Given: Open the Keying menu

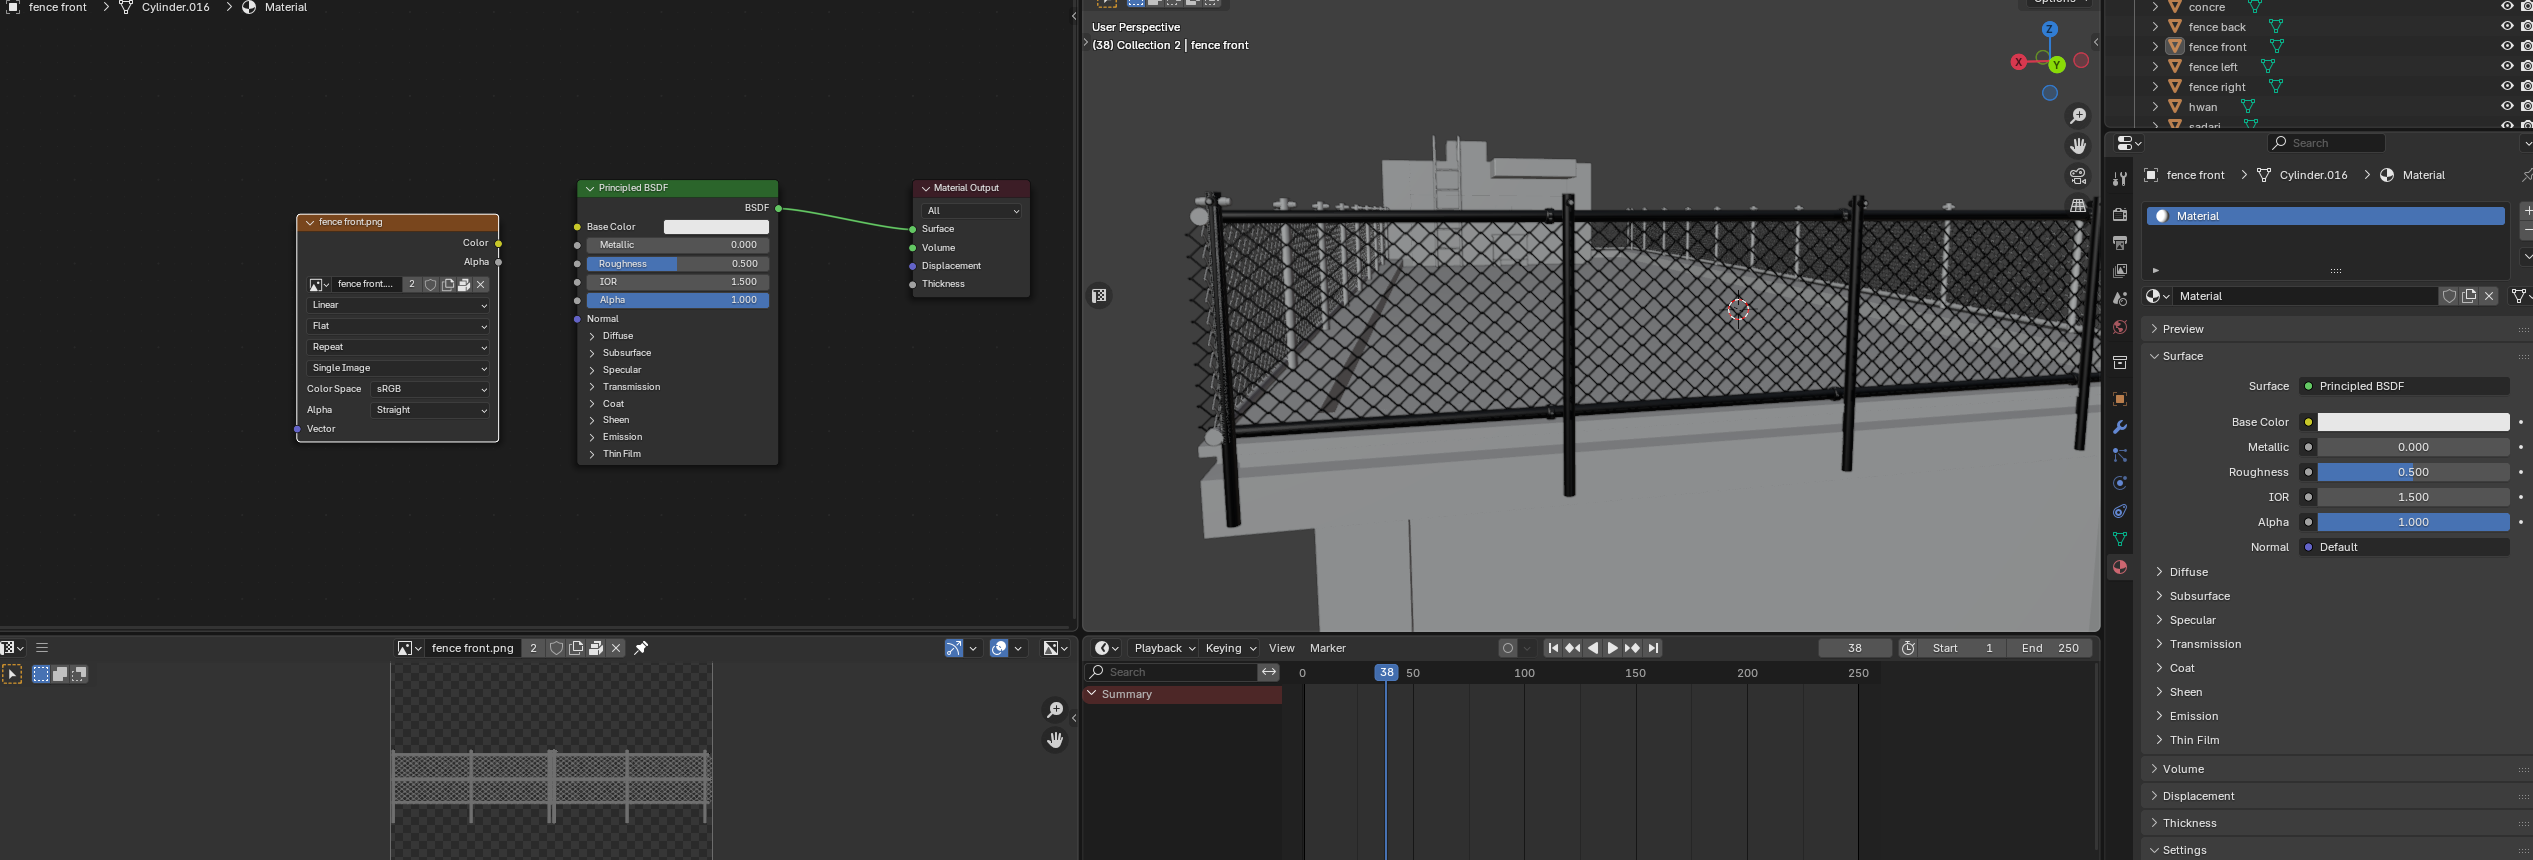Looking at the screenshot, I should (x=1229, y=648).
